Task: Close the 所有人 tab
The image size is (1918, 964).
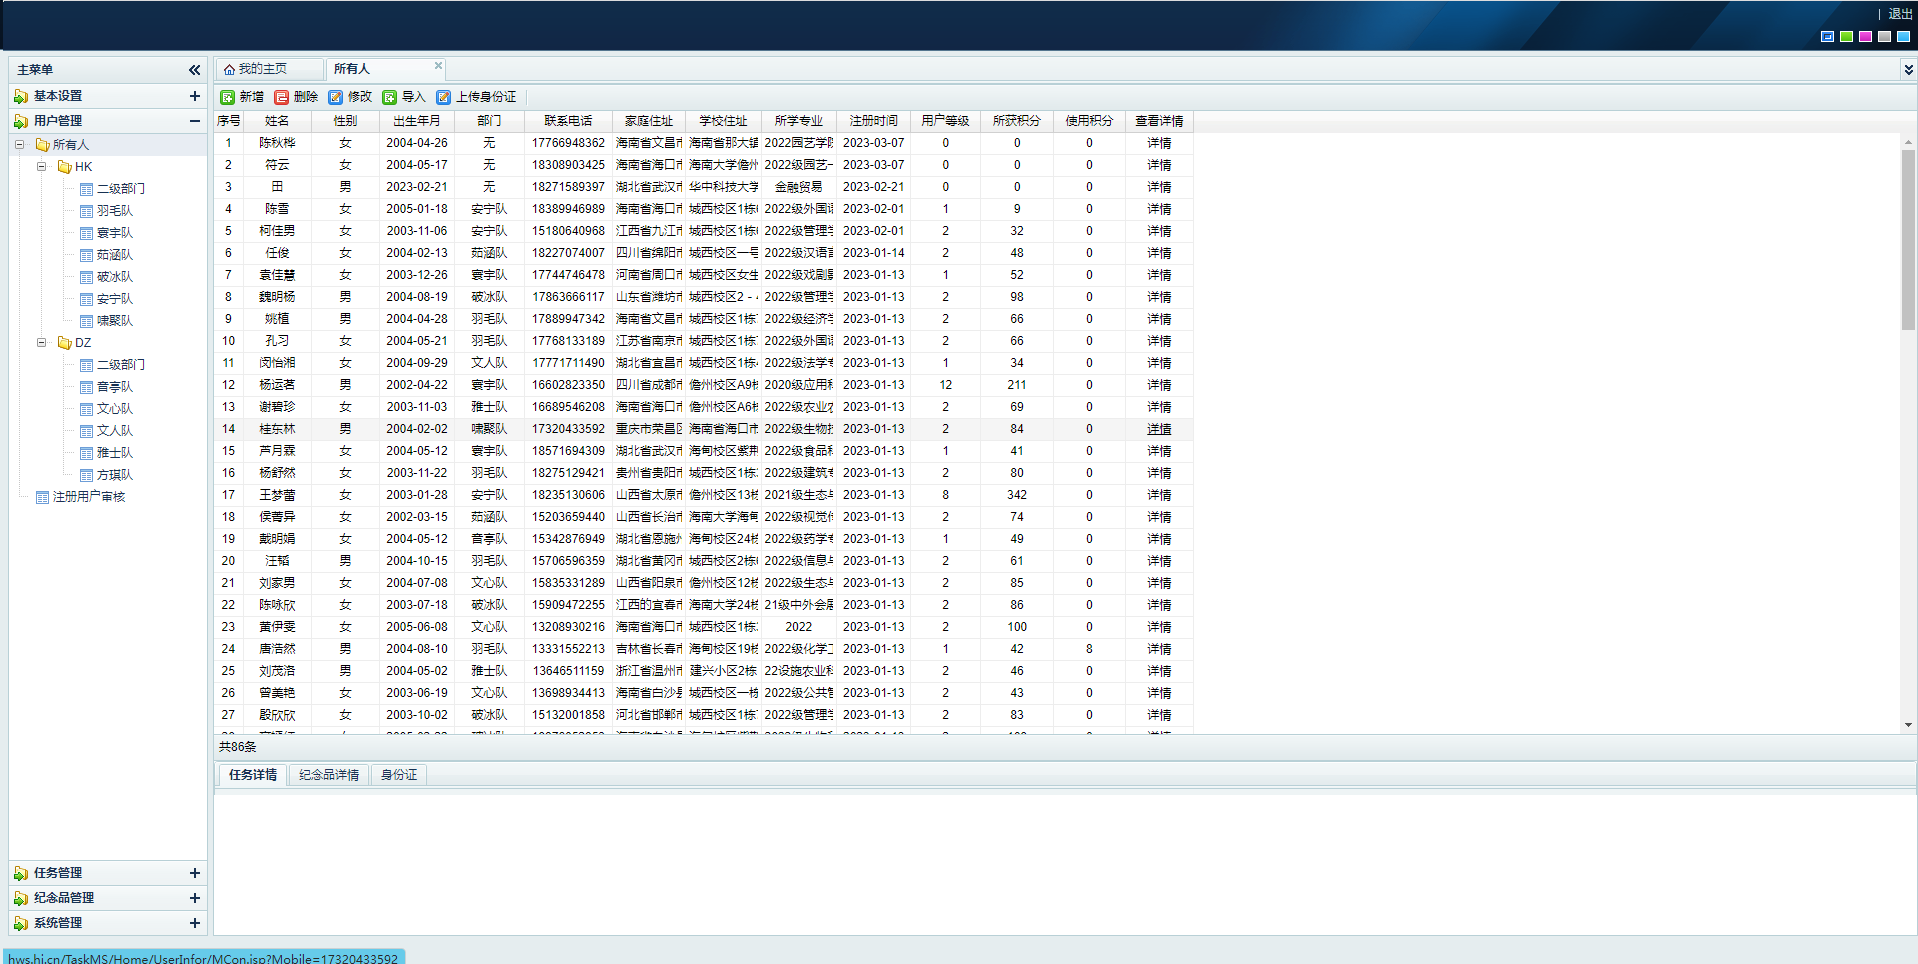Action: point(438,65)
